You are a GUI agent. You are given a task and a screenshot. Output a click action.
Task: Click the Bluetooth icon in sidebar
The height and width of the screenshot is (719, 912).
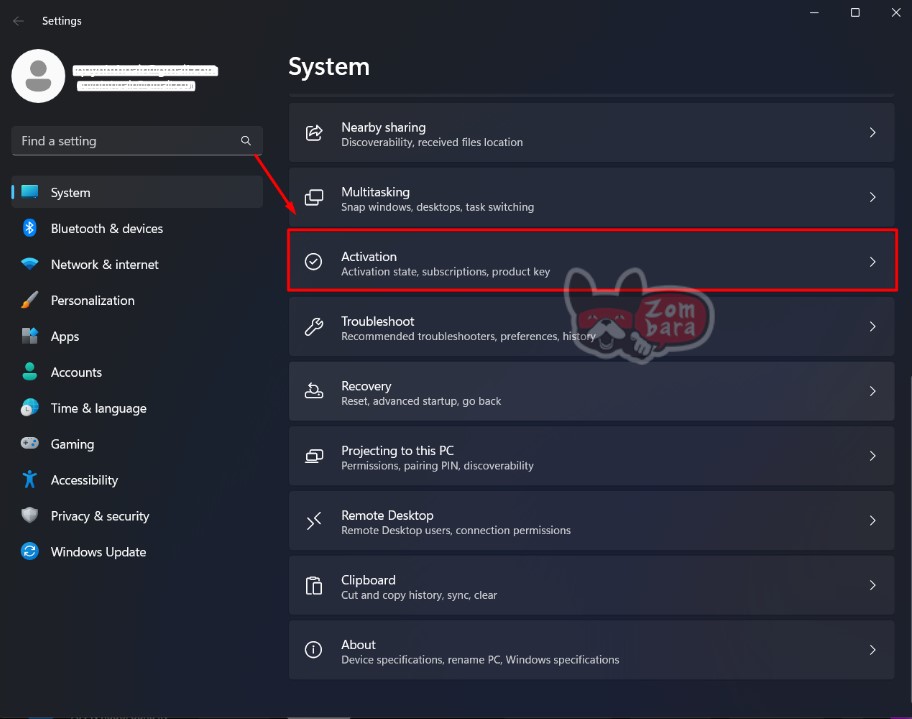coord(30,228)
